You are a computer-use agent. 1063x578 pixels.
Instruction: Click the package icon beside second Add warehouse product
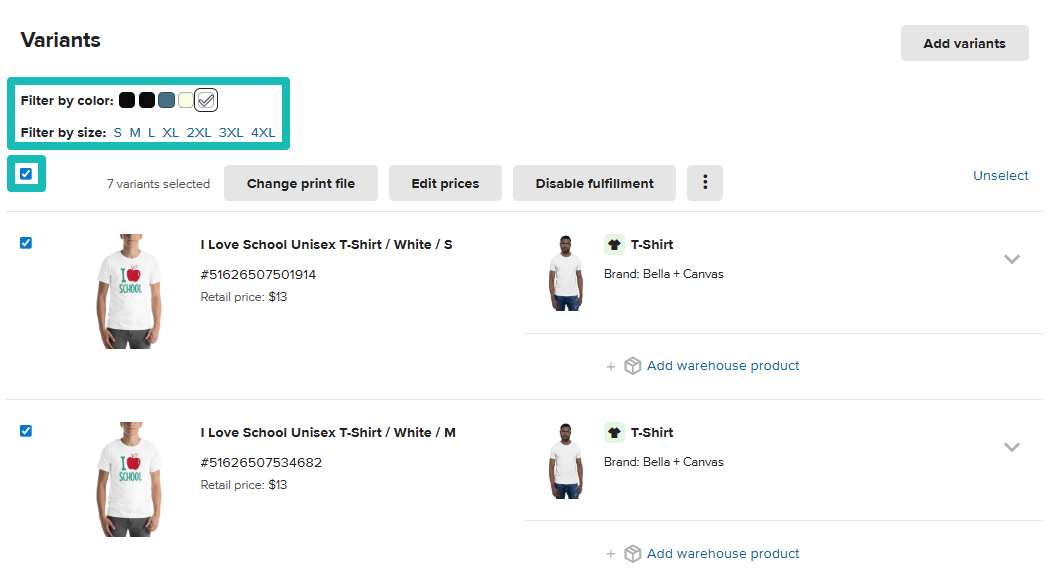click(x=632, y=553)
